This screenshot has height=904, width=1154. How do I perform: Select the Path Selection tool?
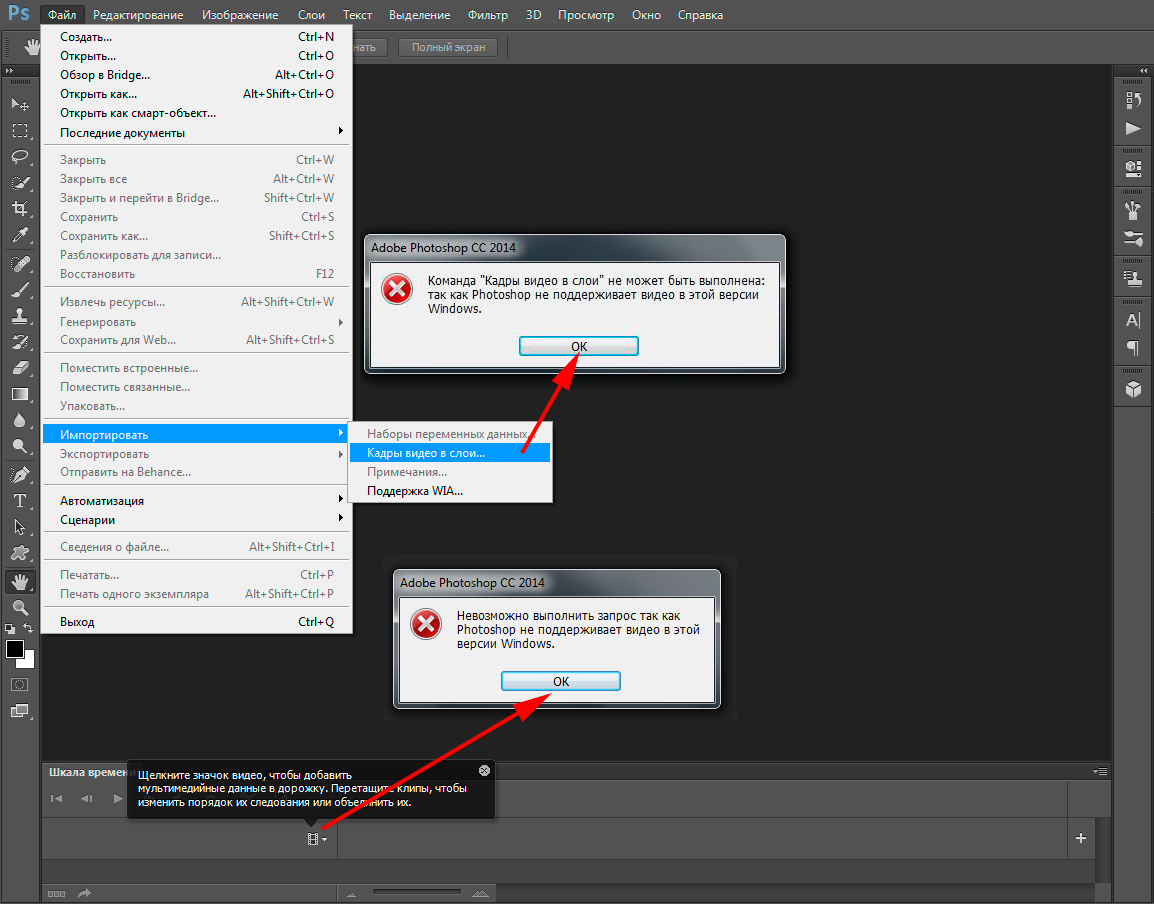(x=20, y=527)
